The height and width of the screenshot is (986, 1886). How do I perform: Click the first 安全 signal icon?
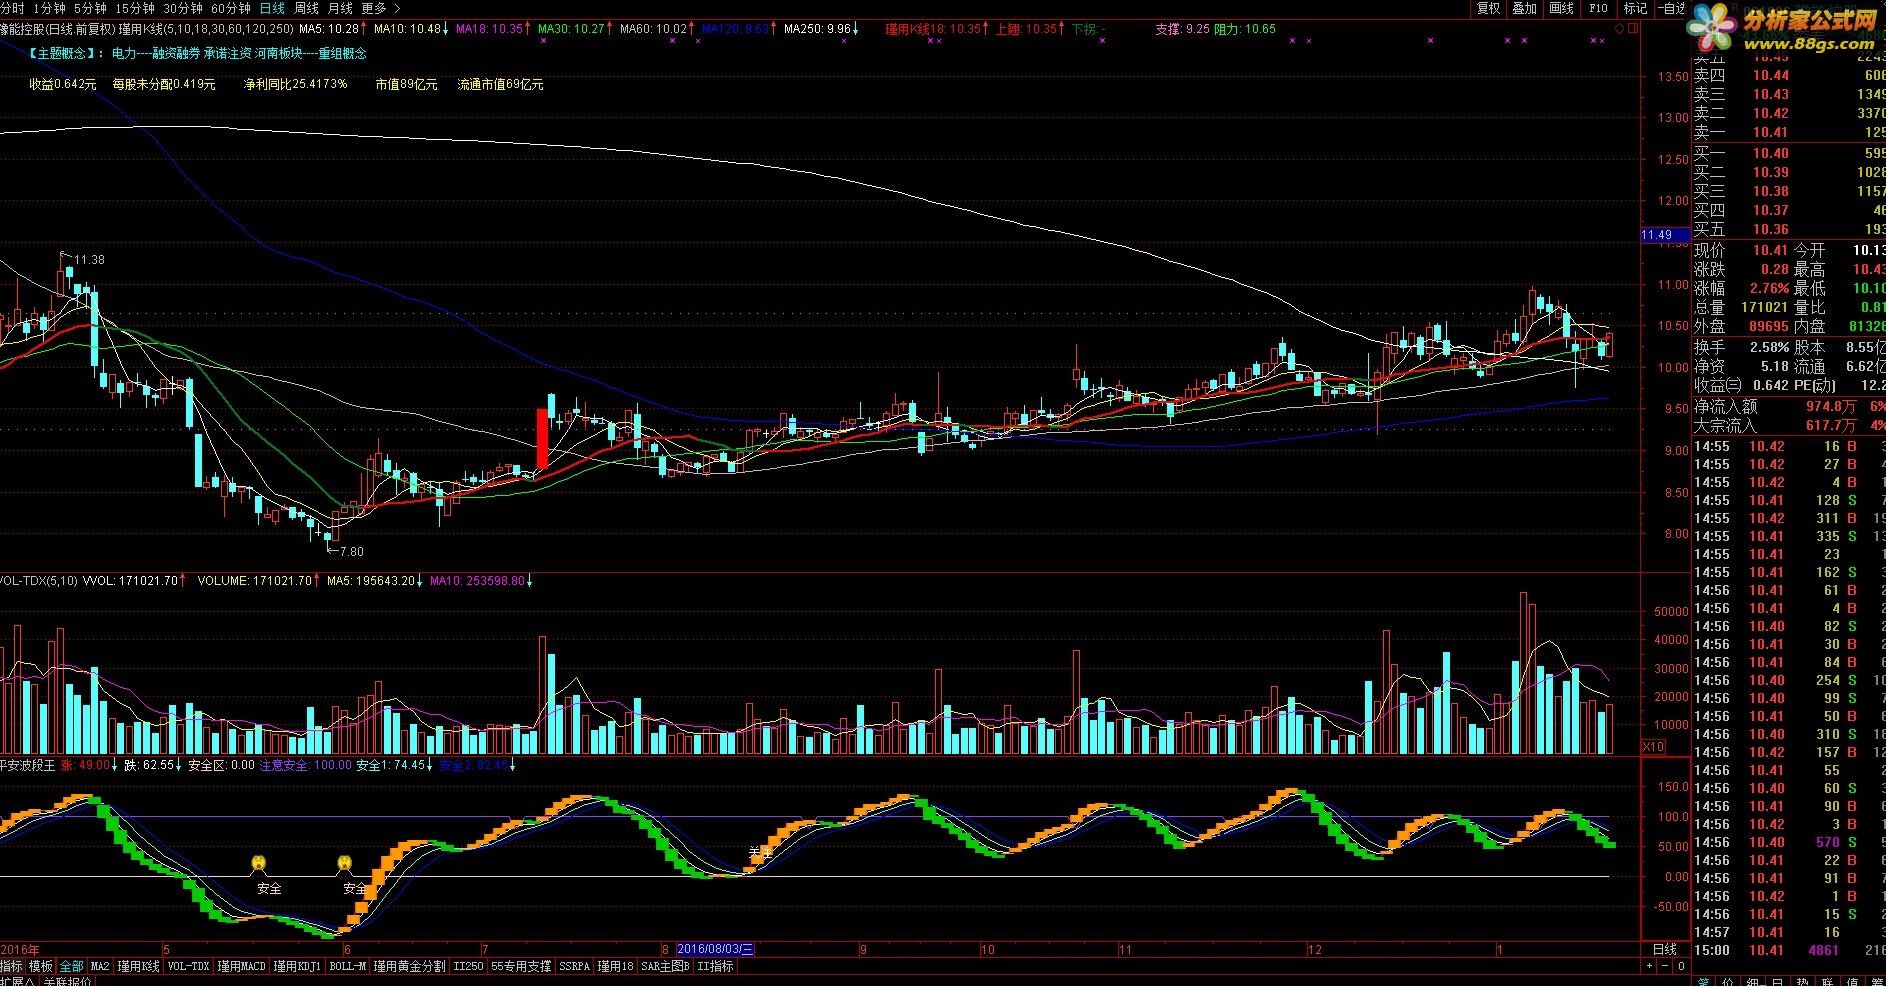coord(259,864)
